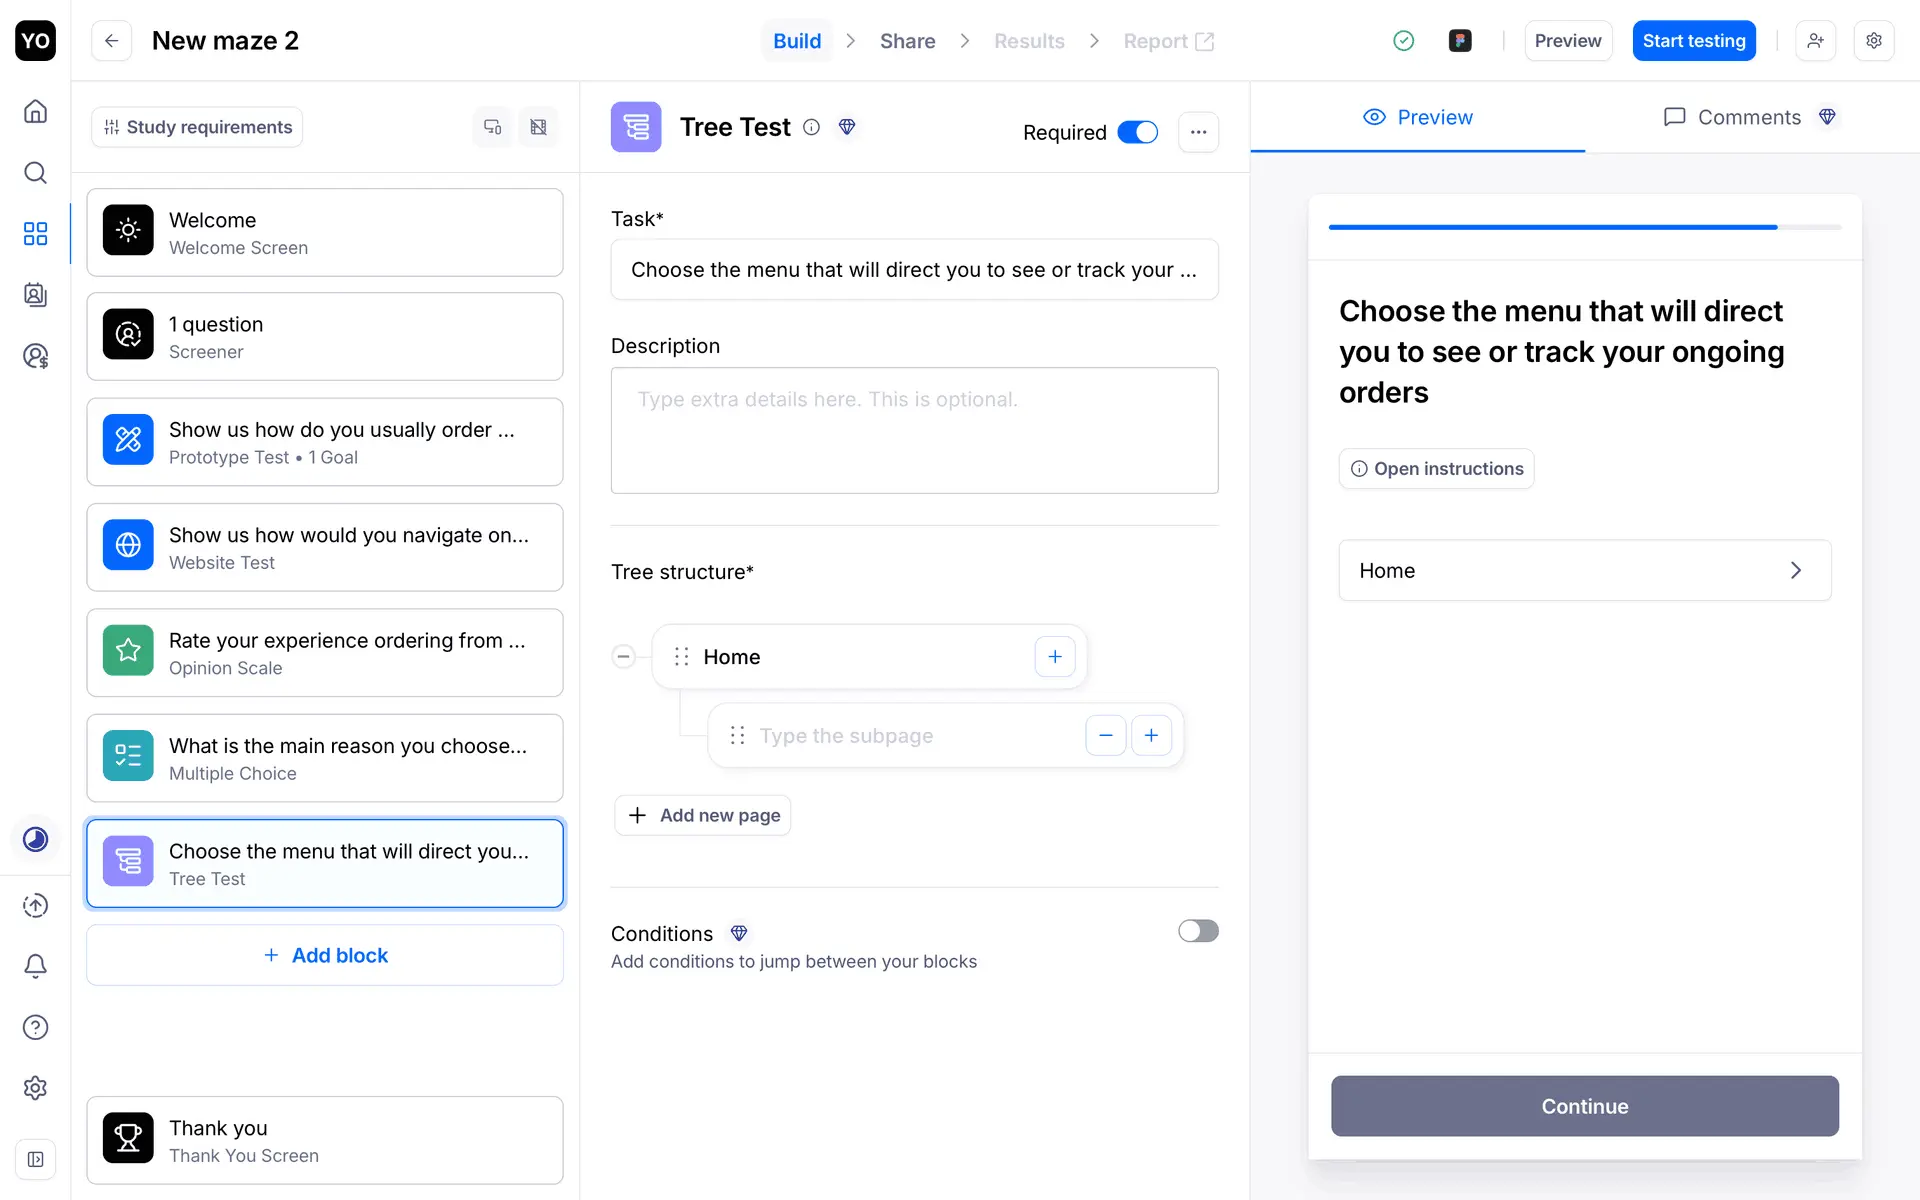Image resolution: width=1920 pixels, height=1200 pixels.
Task: Open the help question mark icon
Action: [35, 1027]
